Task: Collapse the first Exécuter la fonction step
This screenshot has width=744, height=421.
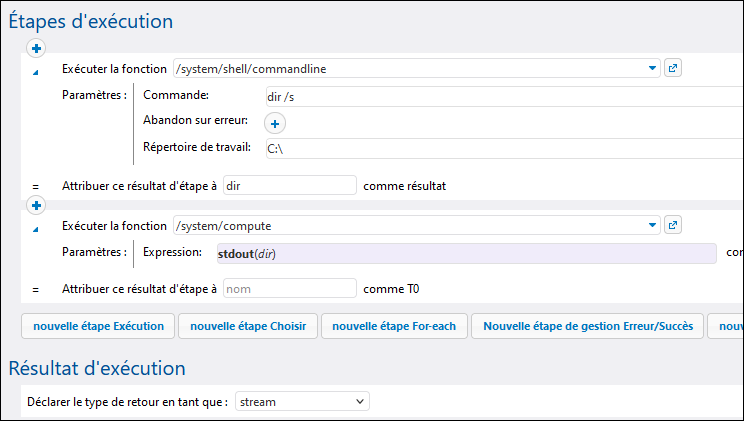Action: pyautogui.click(x=36, y=71)
